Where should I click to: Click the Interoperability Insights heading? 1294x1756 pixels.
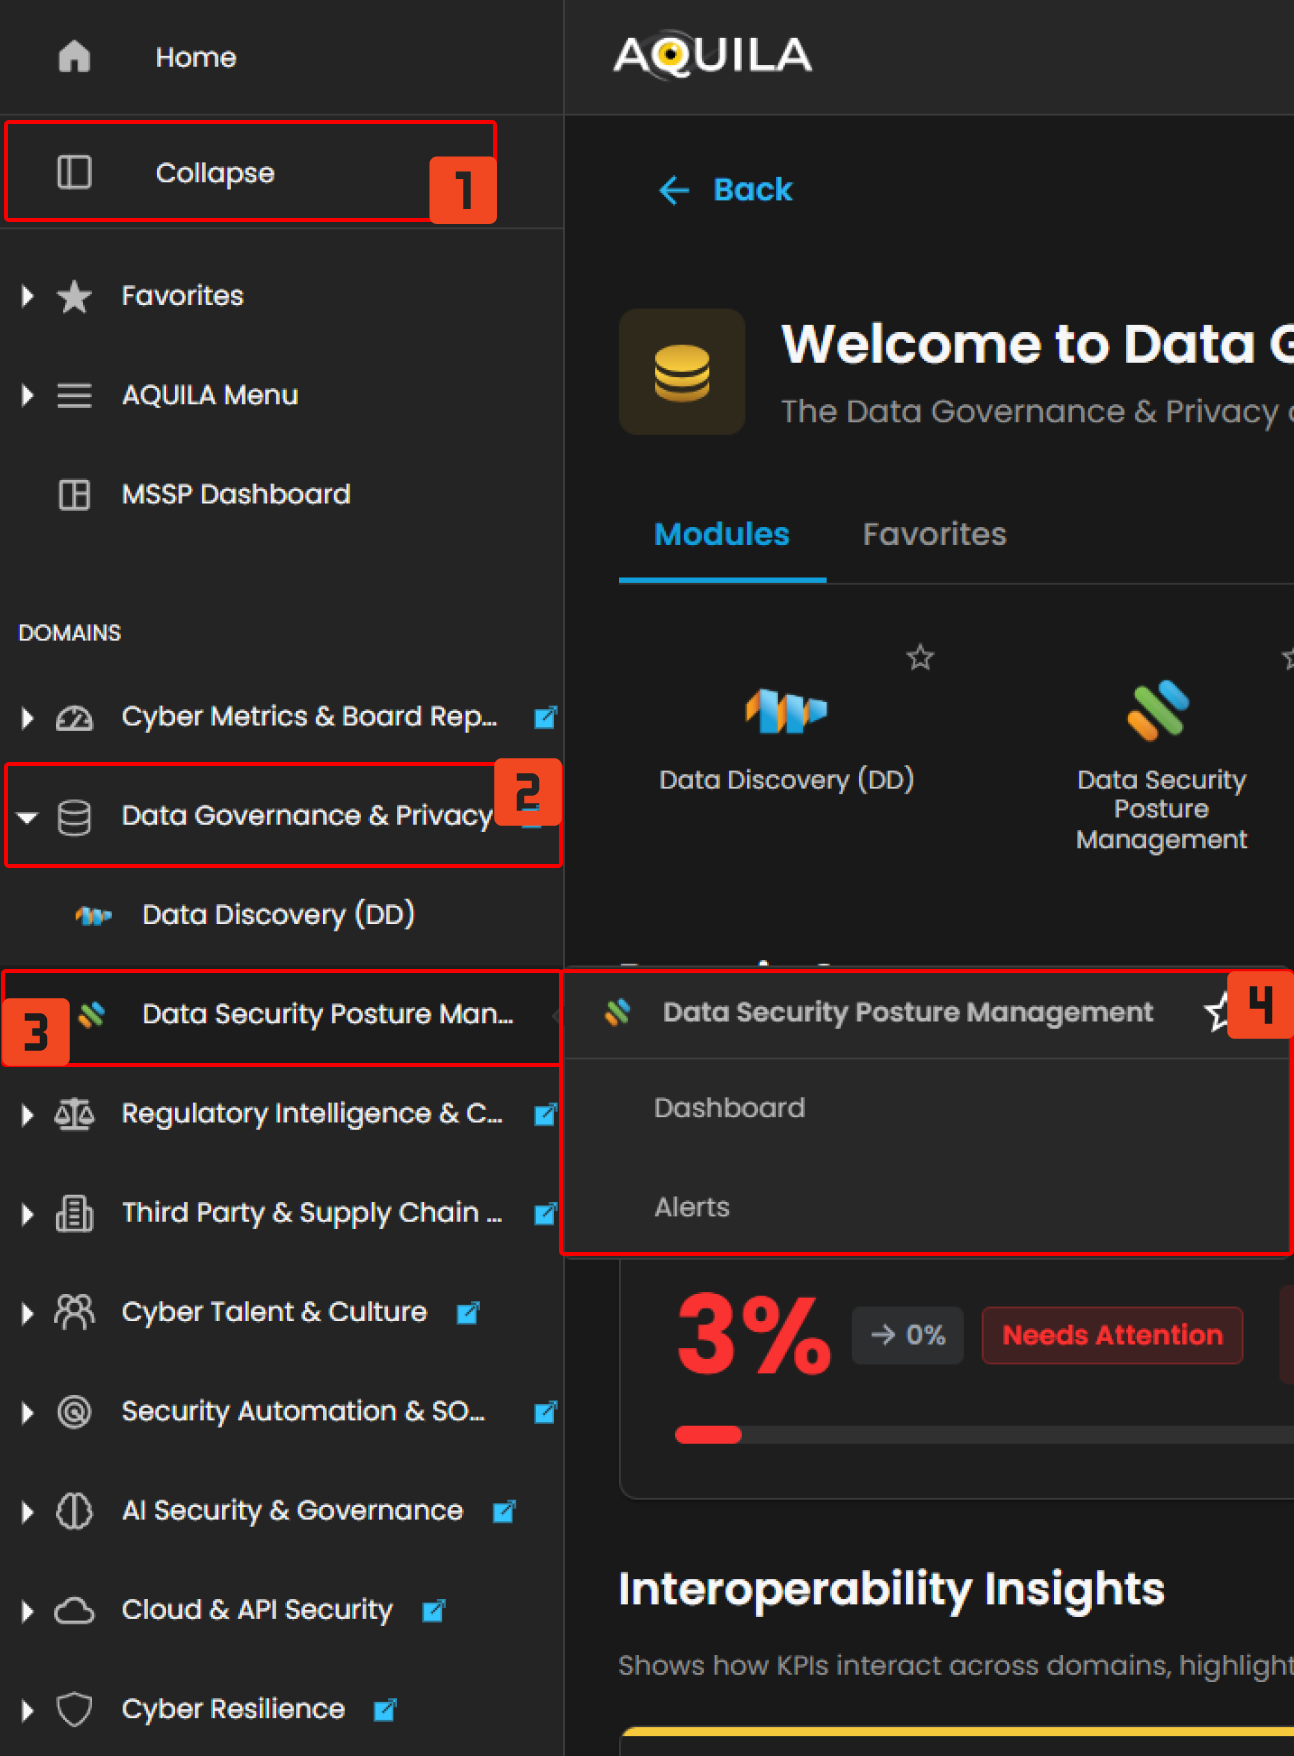[x=892, y=1589]
